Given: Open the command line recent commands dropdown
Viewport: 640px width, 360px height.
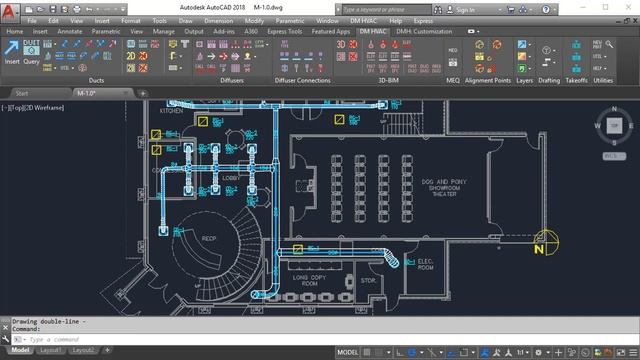Looking at the screenshot, I should click(x=24, y=340).
